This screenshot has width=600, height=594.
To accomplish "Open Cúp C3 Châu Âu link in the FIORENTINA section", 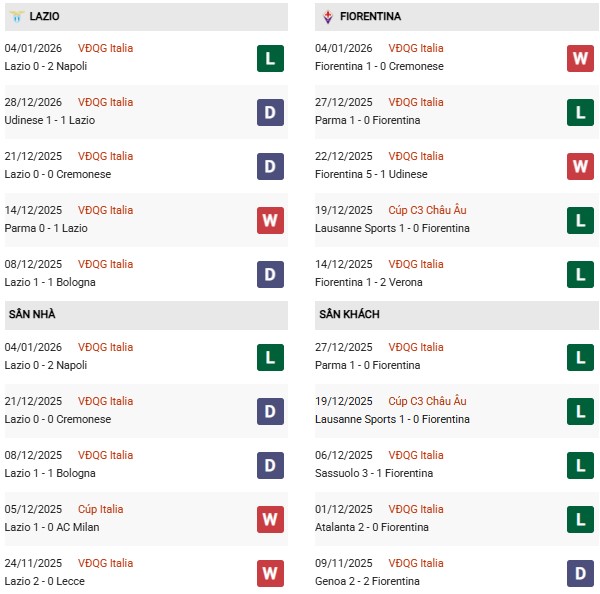I will [x=429, y=210].
